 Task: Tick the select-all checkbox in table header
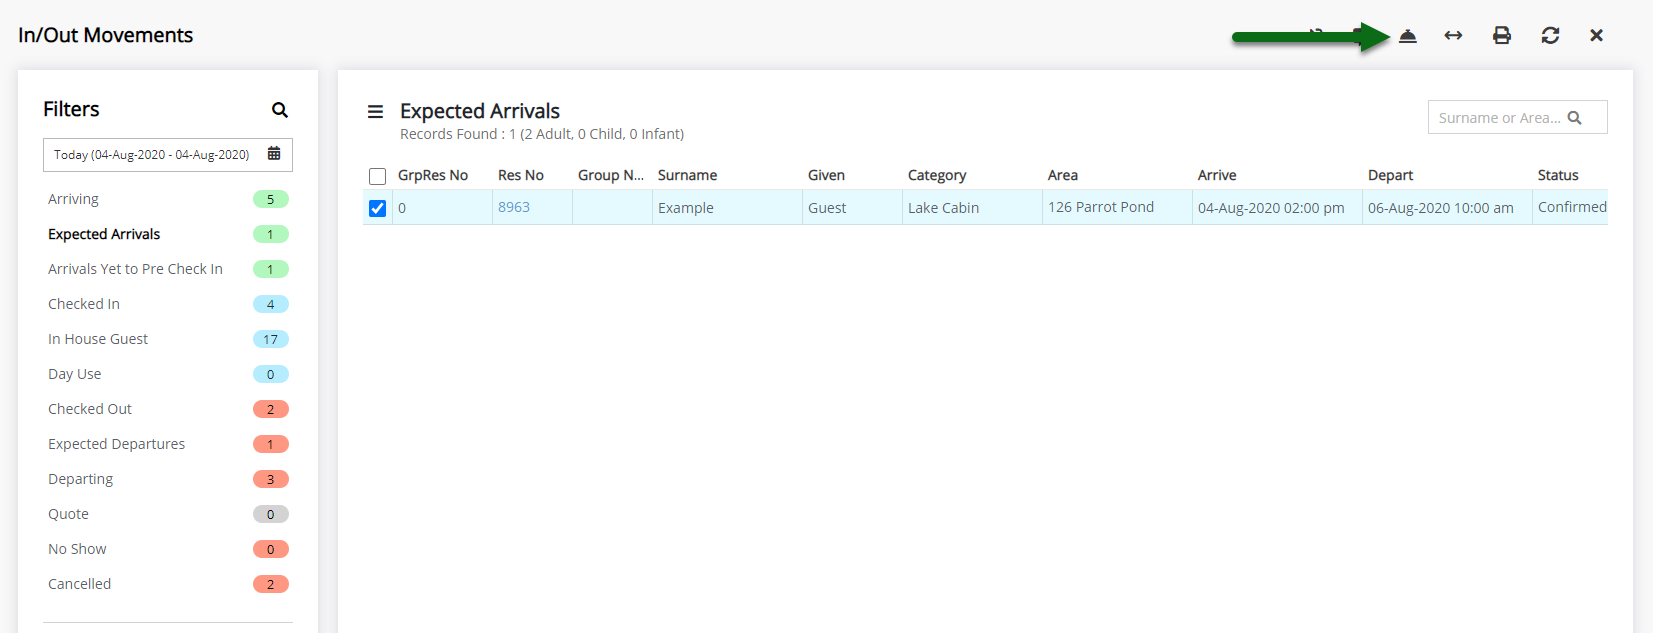tap(377, 177)
